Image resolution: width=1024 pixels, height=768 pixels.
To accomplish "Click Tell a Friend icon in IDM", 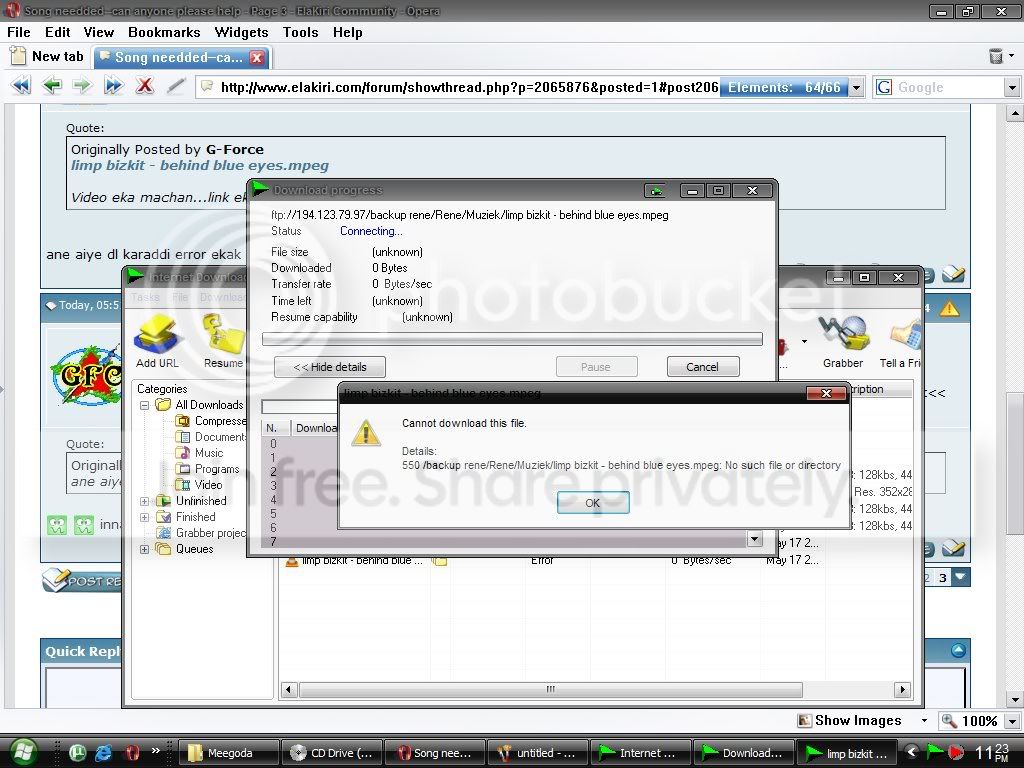I will [x=901, y=341].
